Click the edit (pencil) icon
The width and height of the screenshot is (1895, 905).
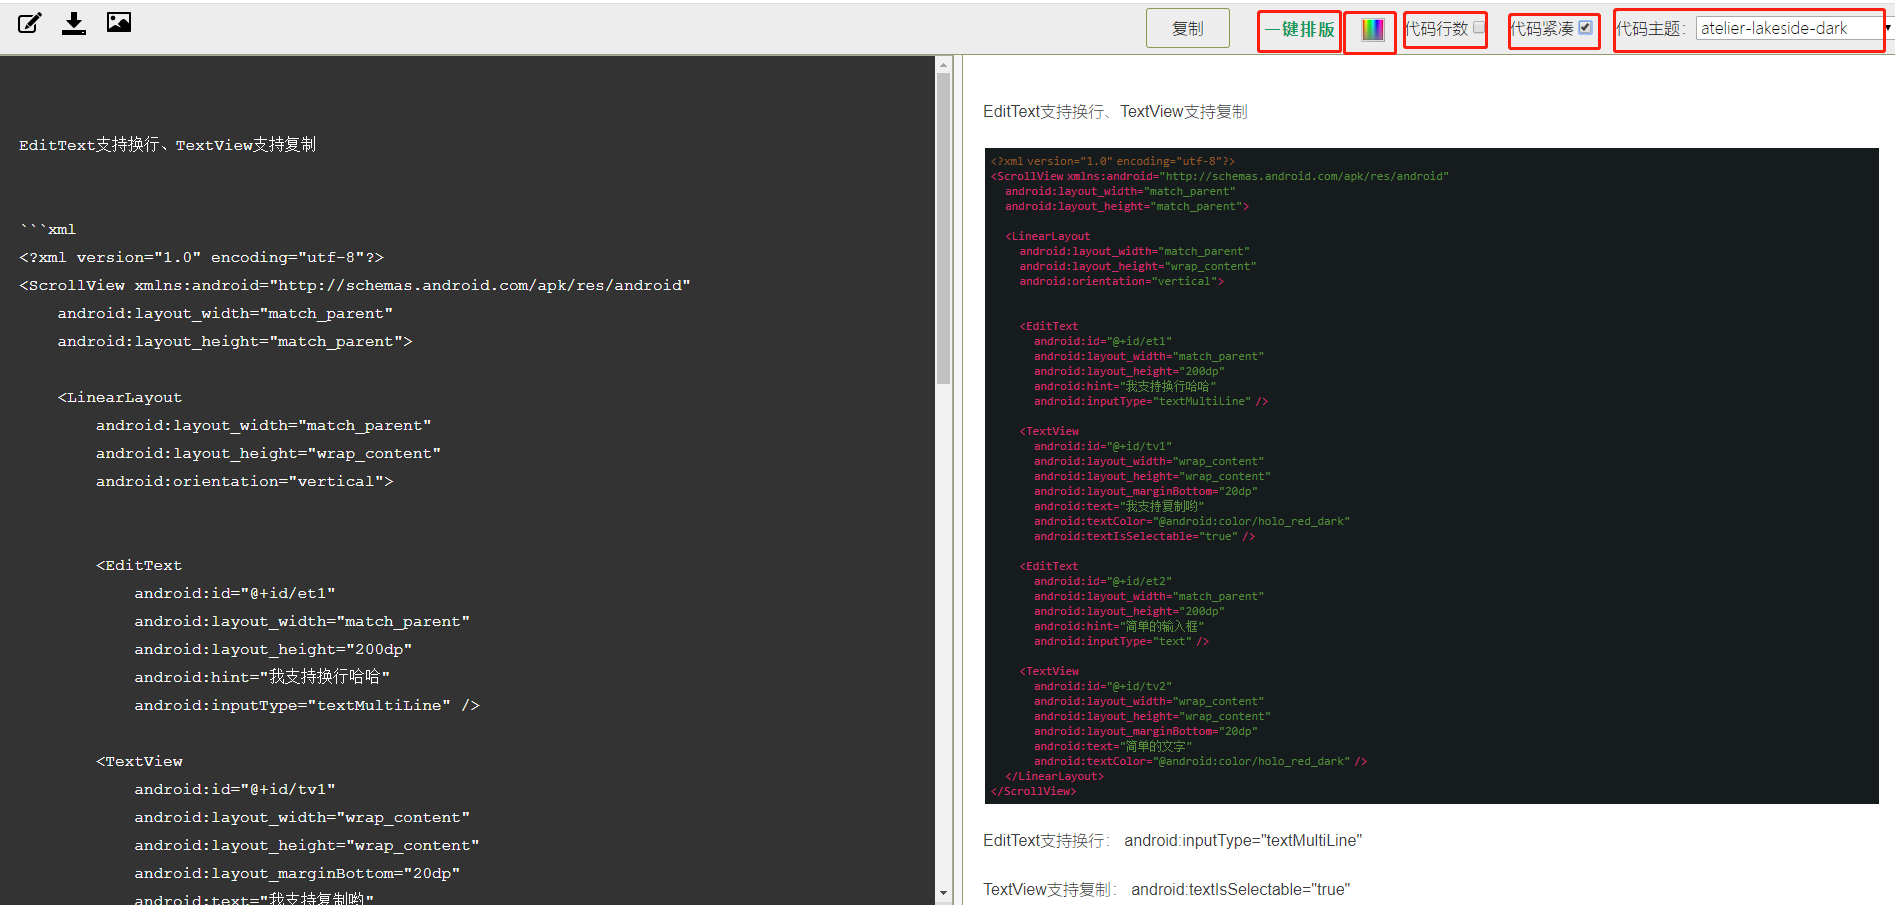(x=30, y=23)
